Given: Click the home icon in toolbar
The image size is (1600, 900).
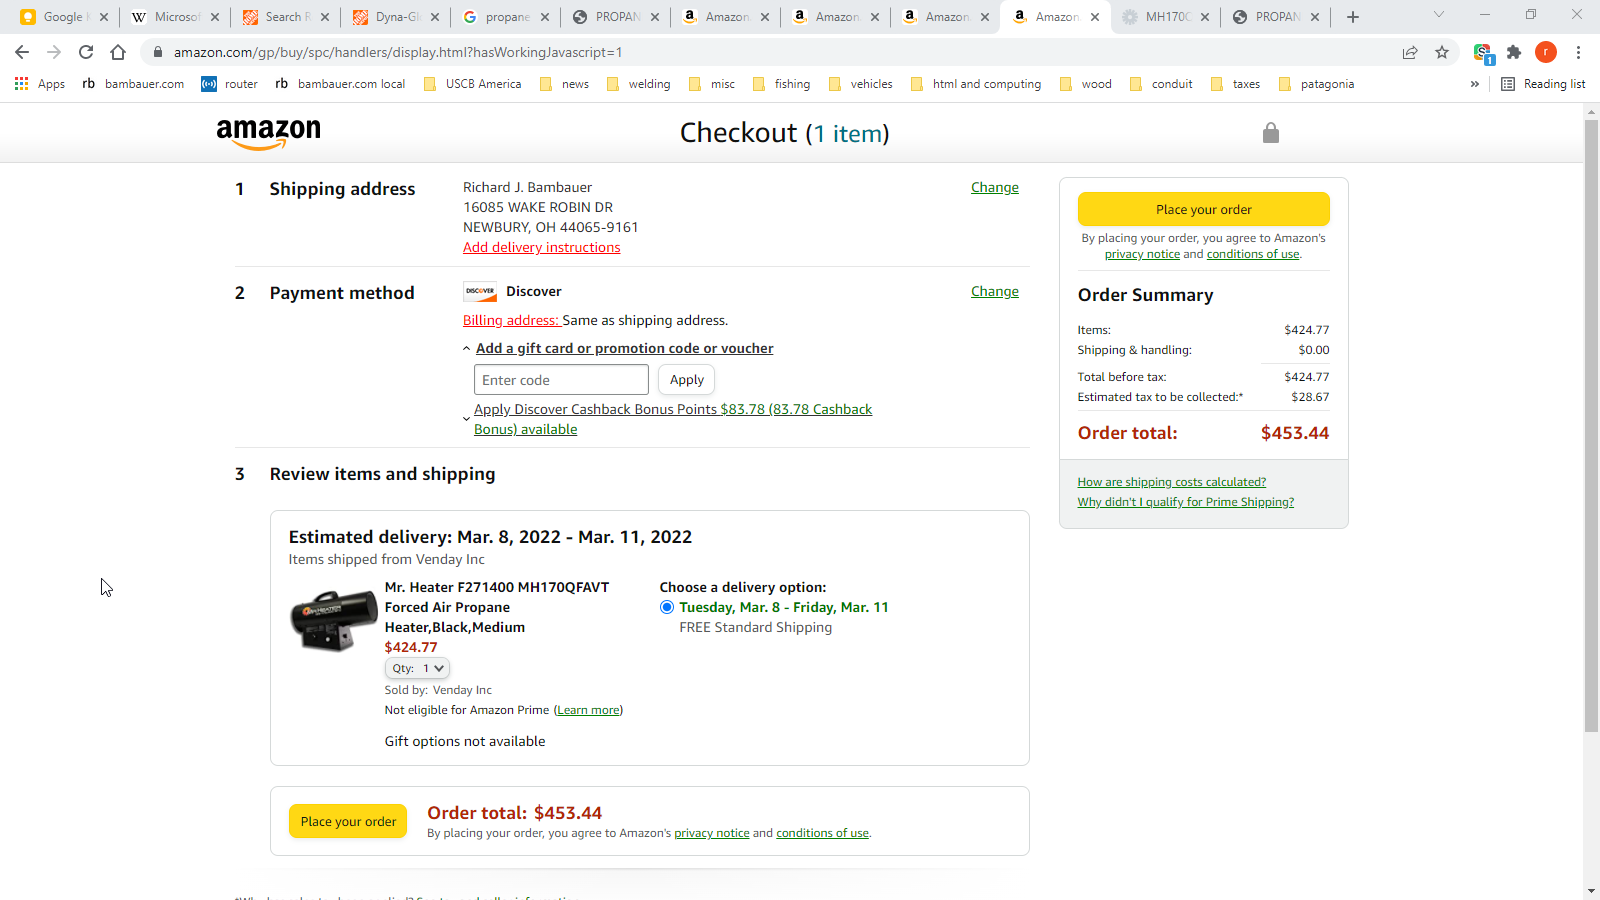Looking at the screenshot, I should click(x=118, y=52).
